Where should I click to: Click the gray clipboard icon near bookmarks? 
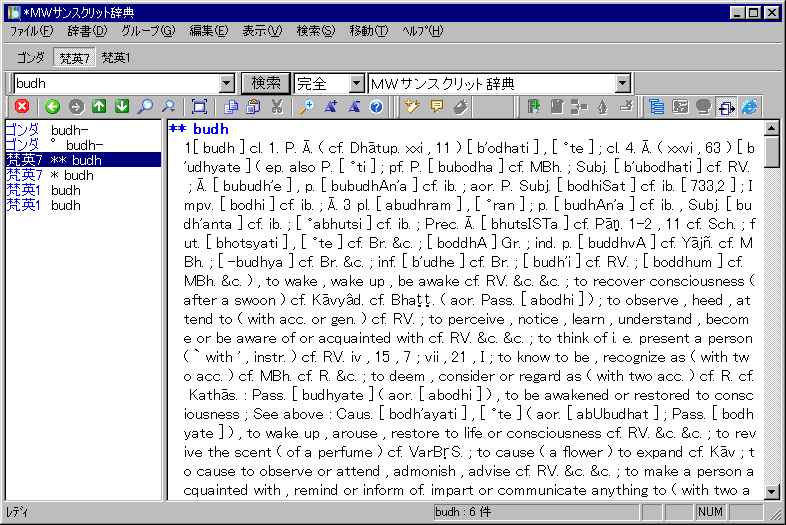556,106
